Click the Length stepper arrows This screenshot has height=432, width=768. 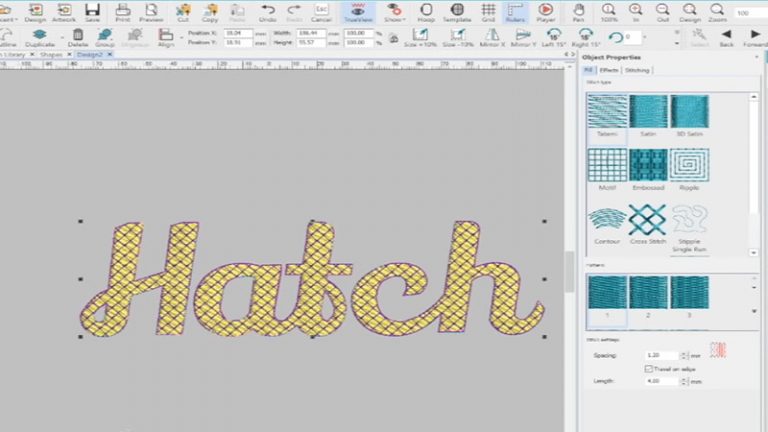[684, 381]
